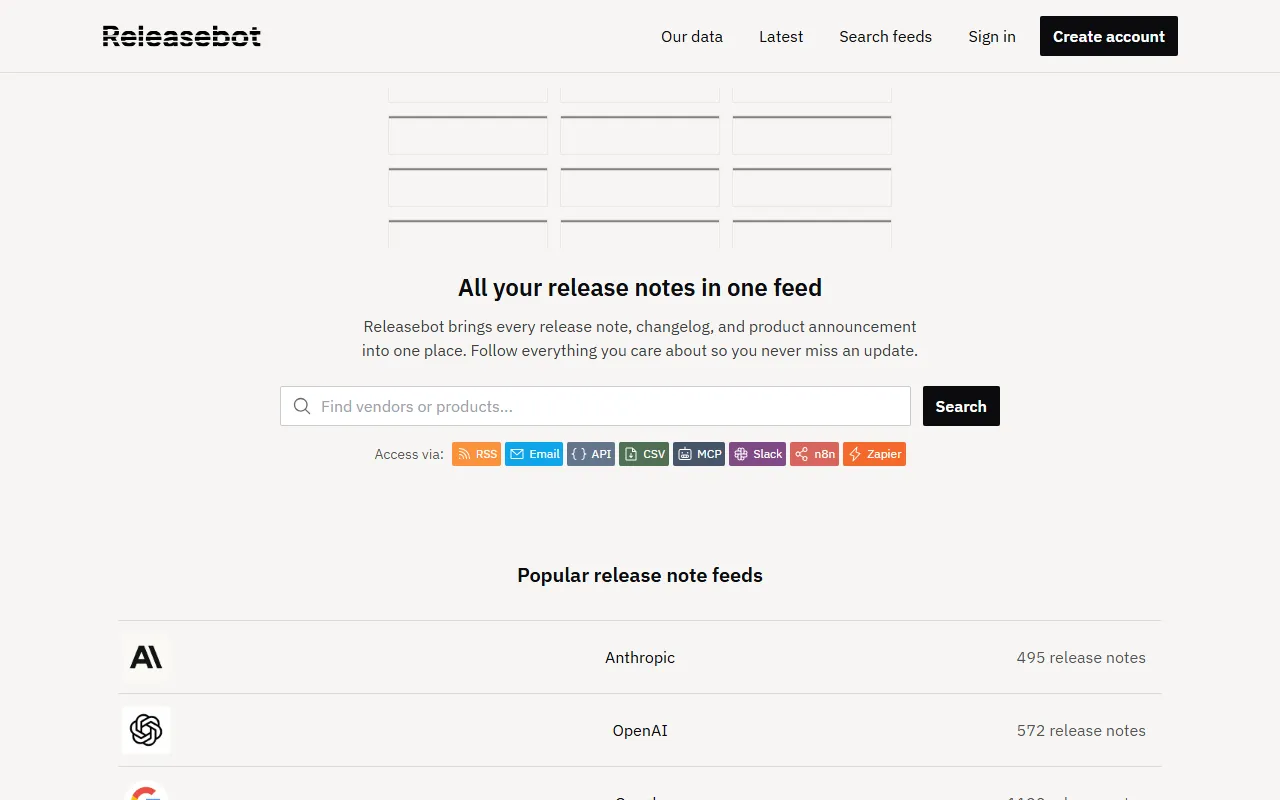This screenshot has width=1280, height=800.
Task: Open the n8n integration badge
Action: [814, 454]
